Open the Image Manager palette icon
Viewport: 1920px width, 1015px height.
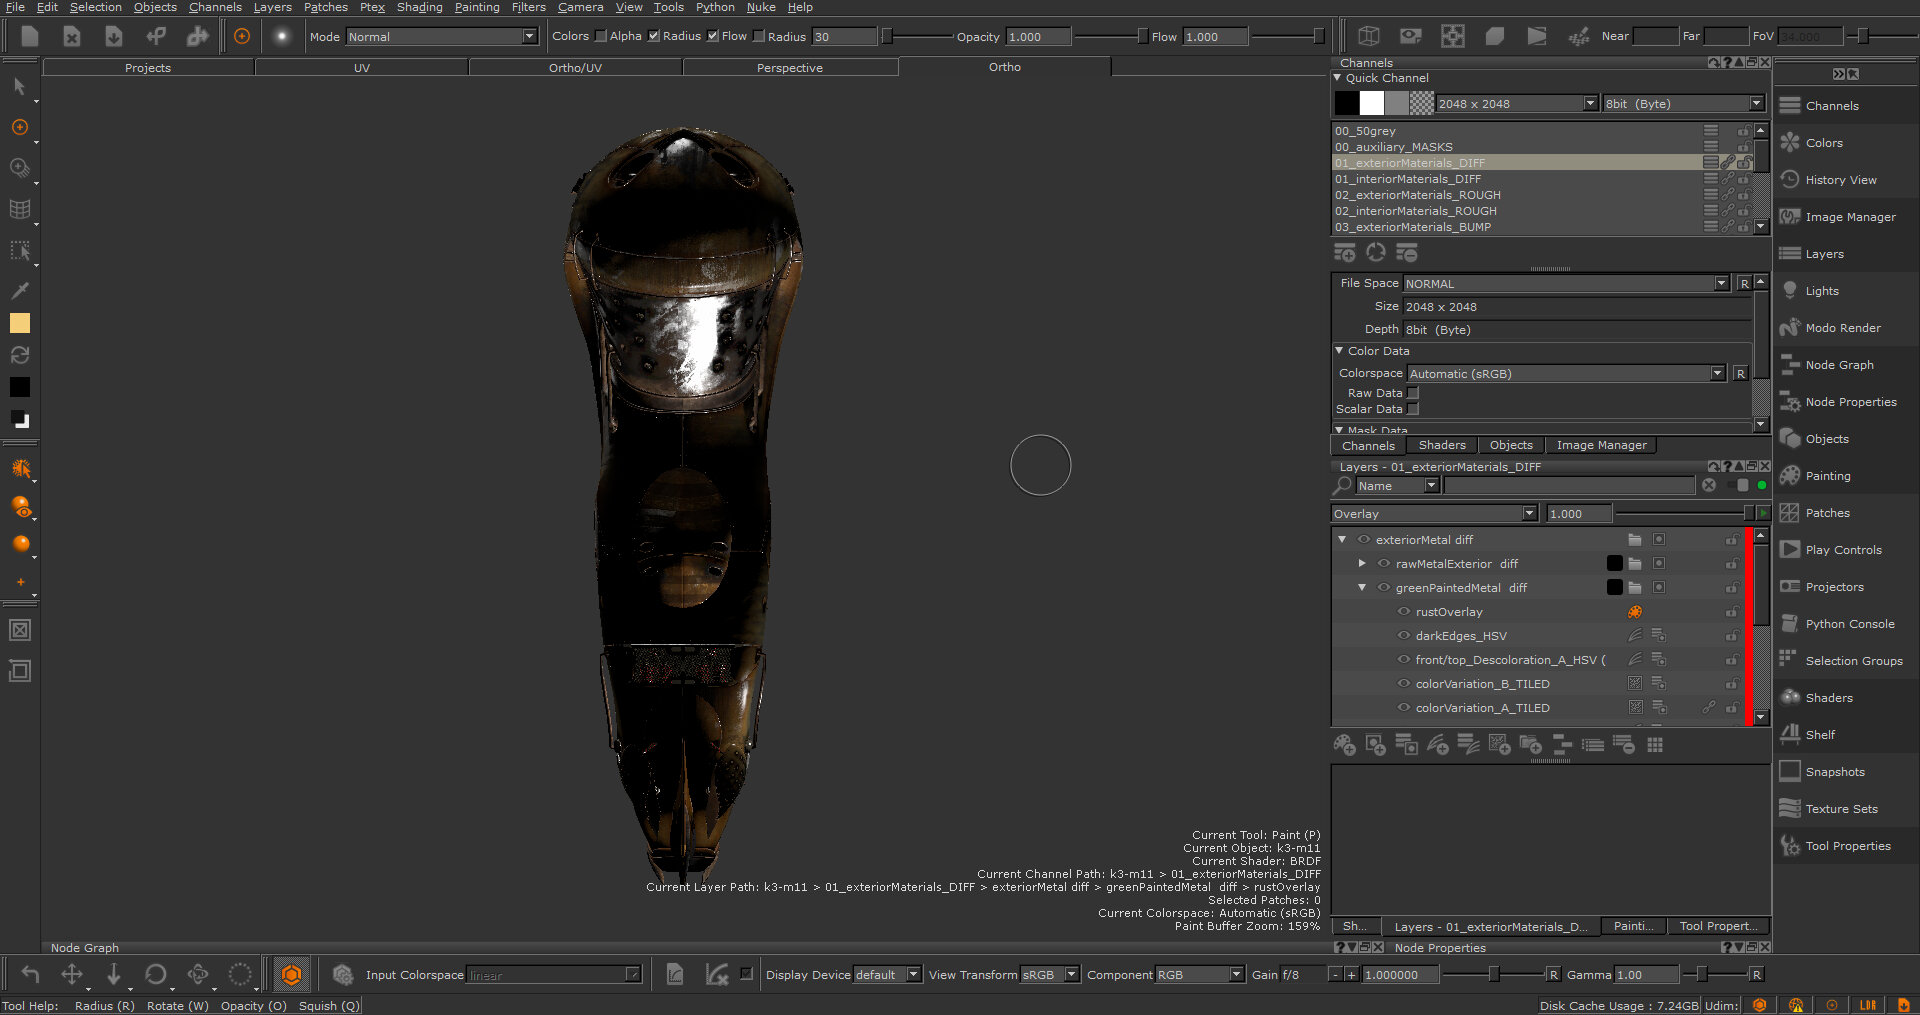(1790, 217)
